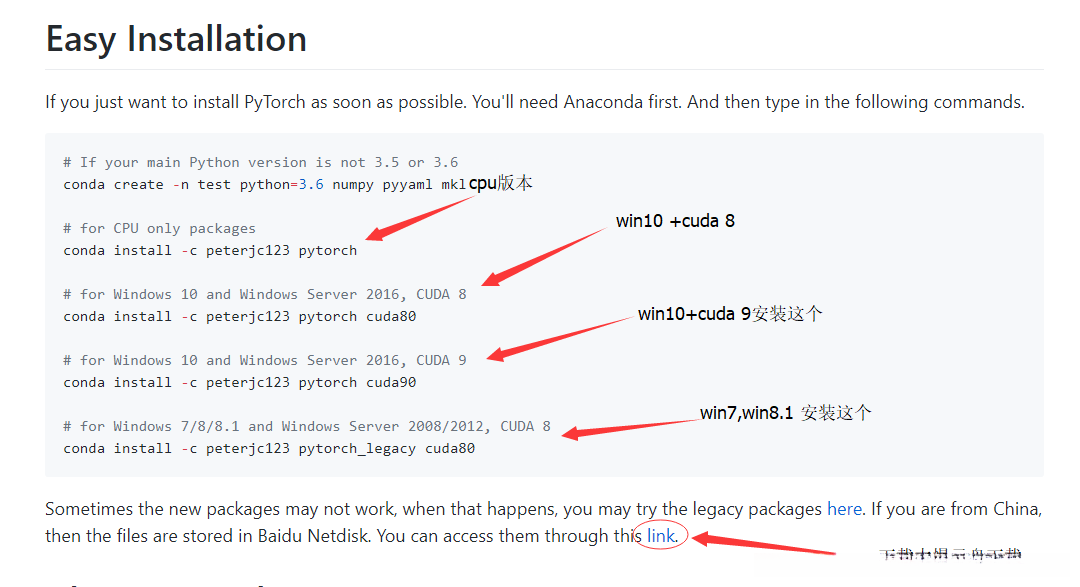Click the red arrow pointing at CUDA 9 comment

coord(560,338)
